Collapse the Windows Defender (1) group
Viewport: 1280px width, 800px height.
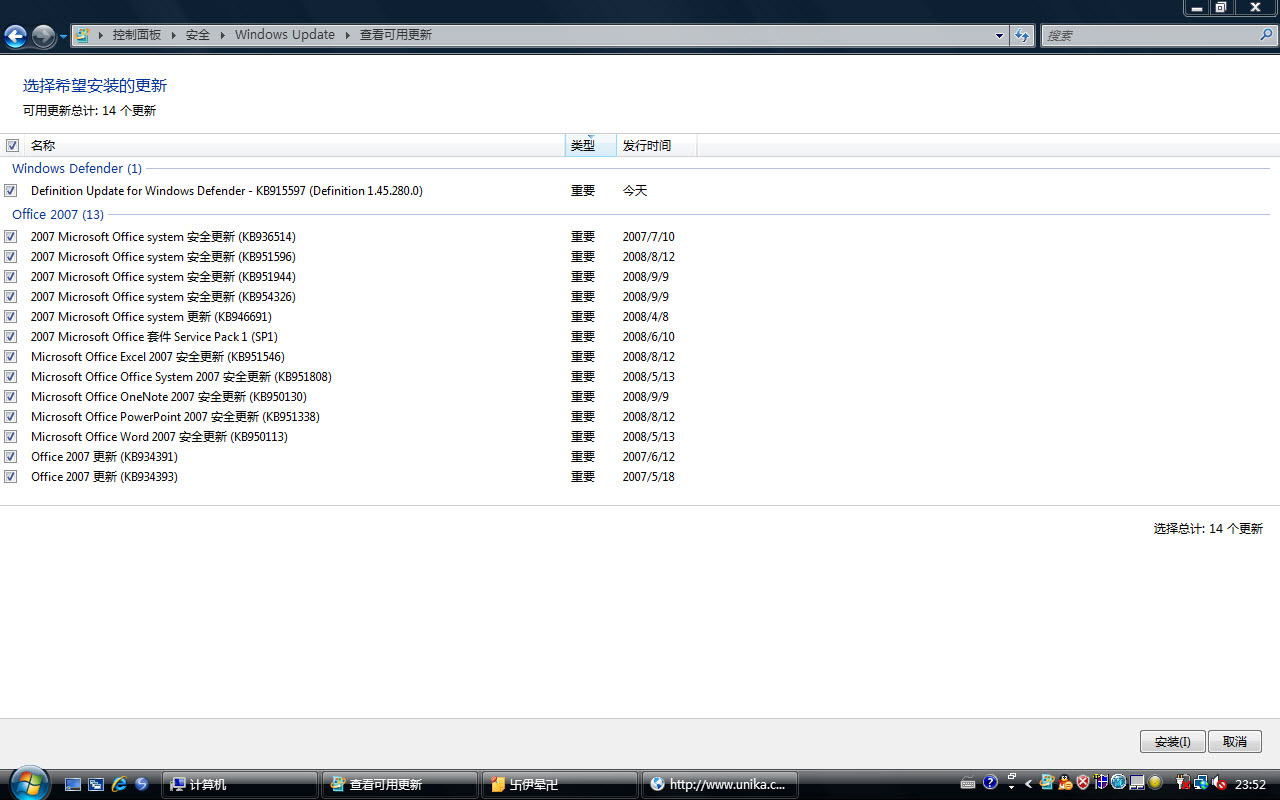[x=77, y=169]
